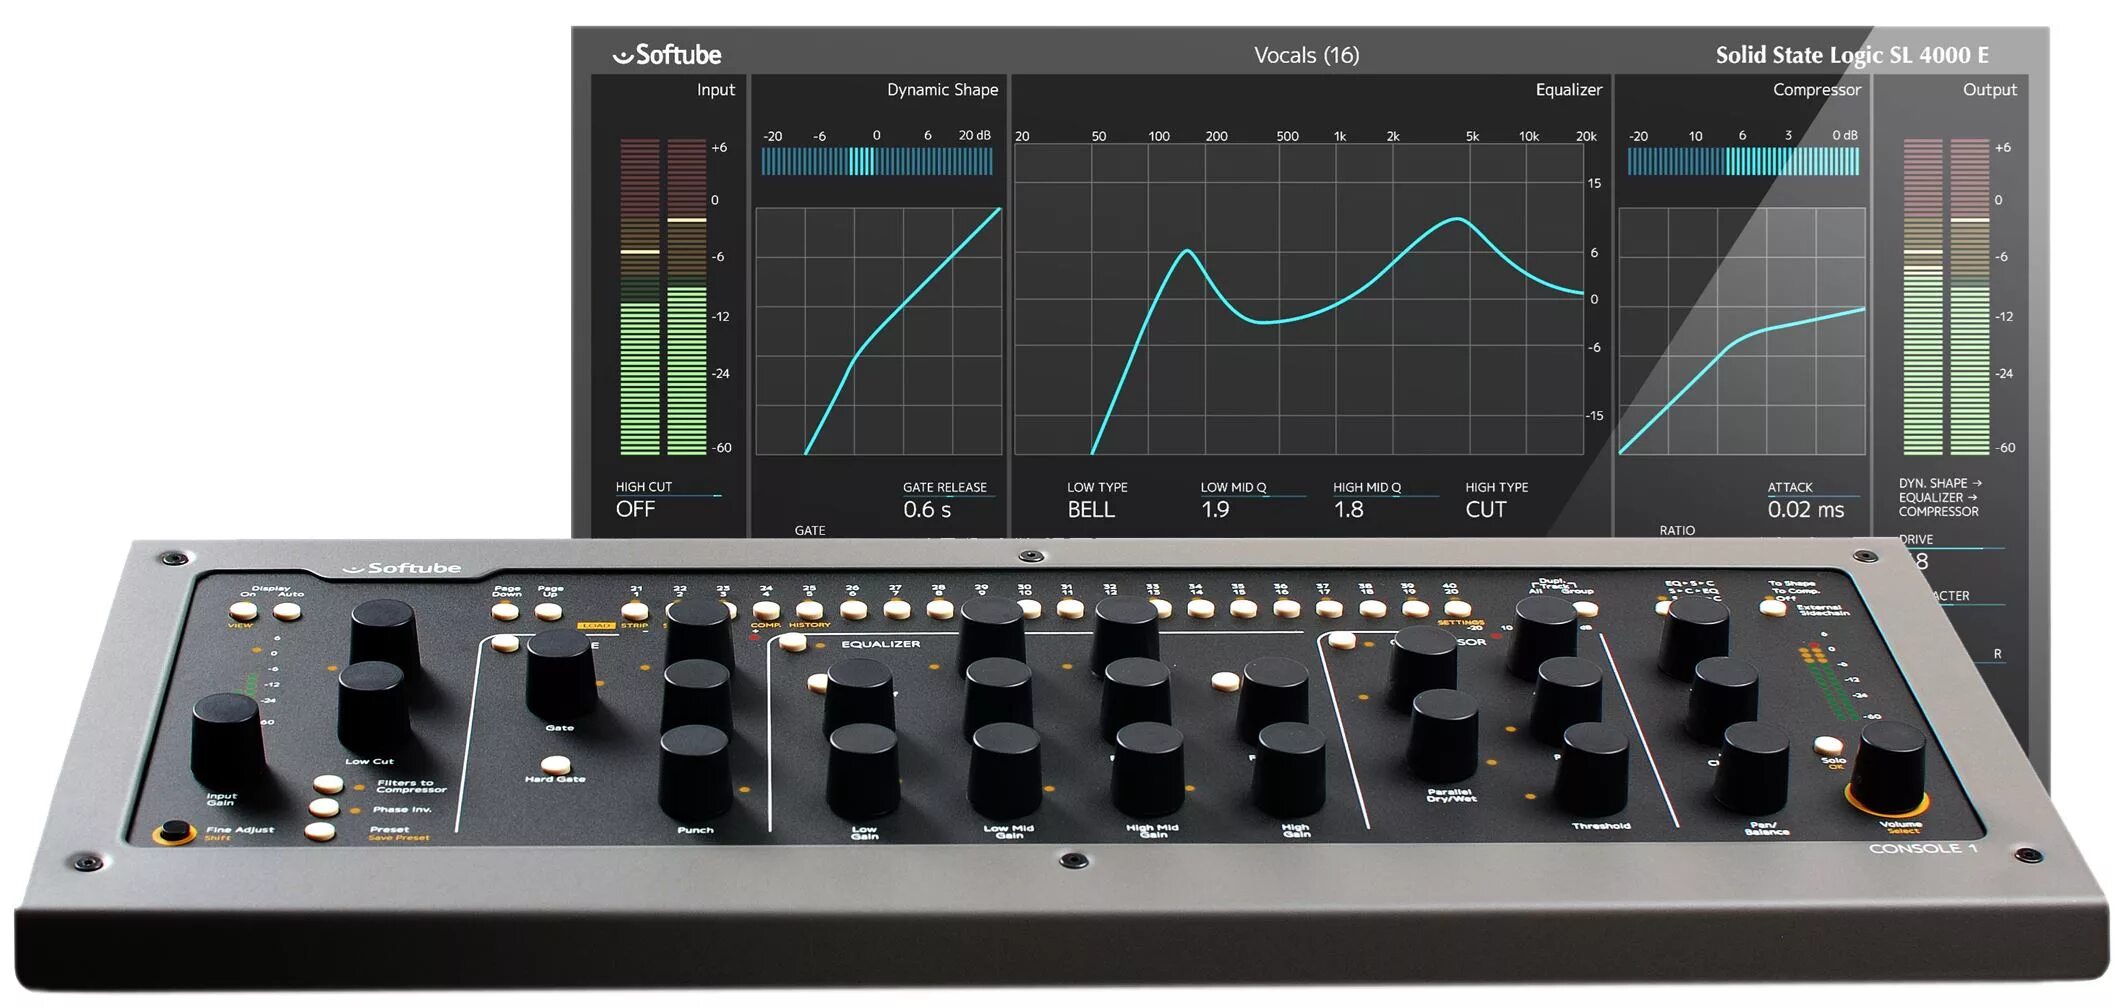
Task: Push the Preset button
Action: (320, 831)
